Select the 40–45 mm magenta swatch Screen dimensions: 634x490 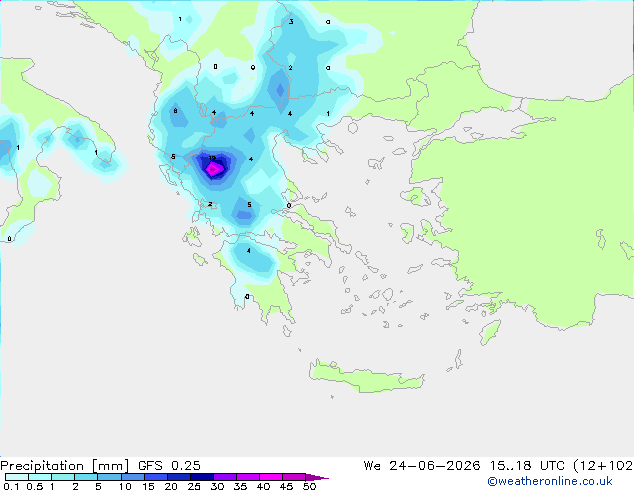[271, 477]
